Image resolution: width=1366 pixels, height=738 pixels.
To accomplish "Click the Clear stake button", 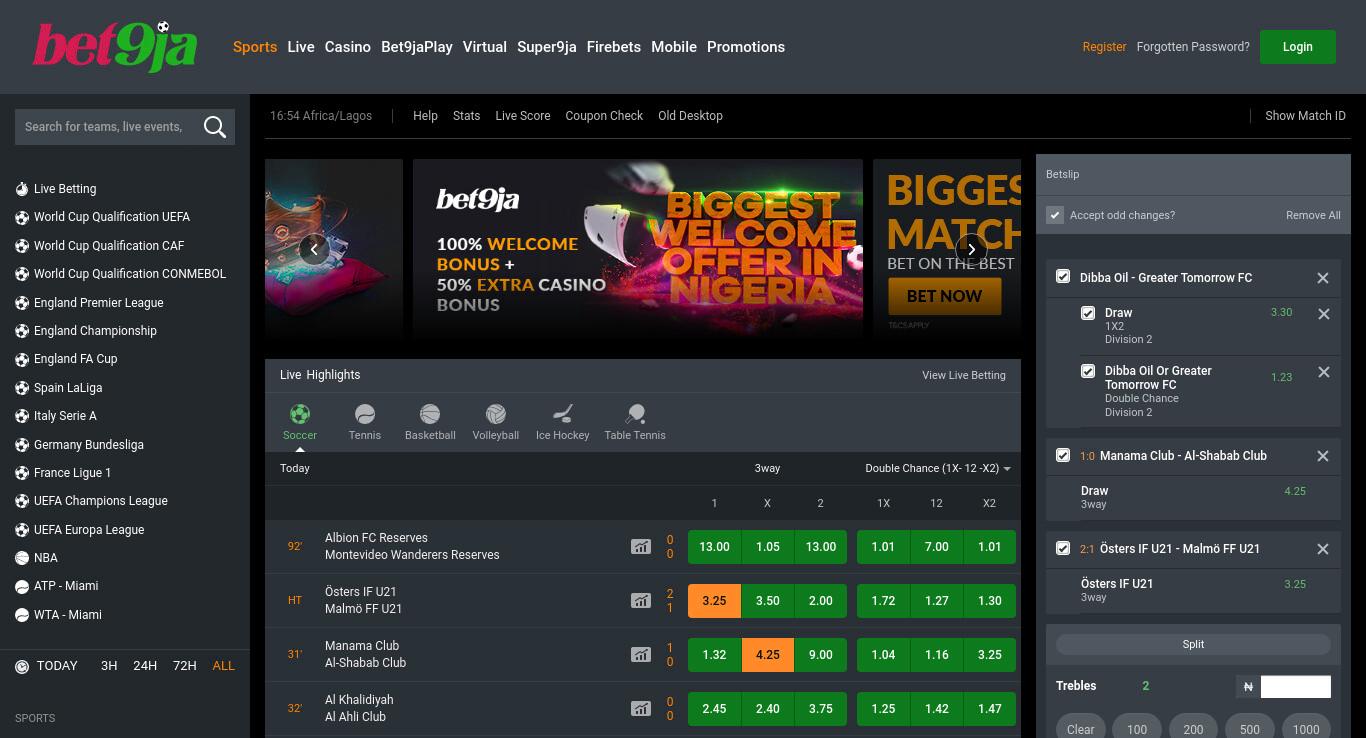I will [x=1081, y=729].
